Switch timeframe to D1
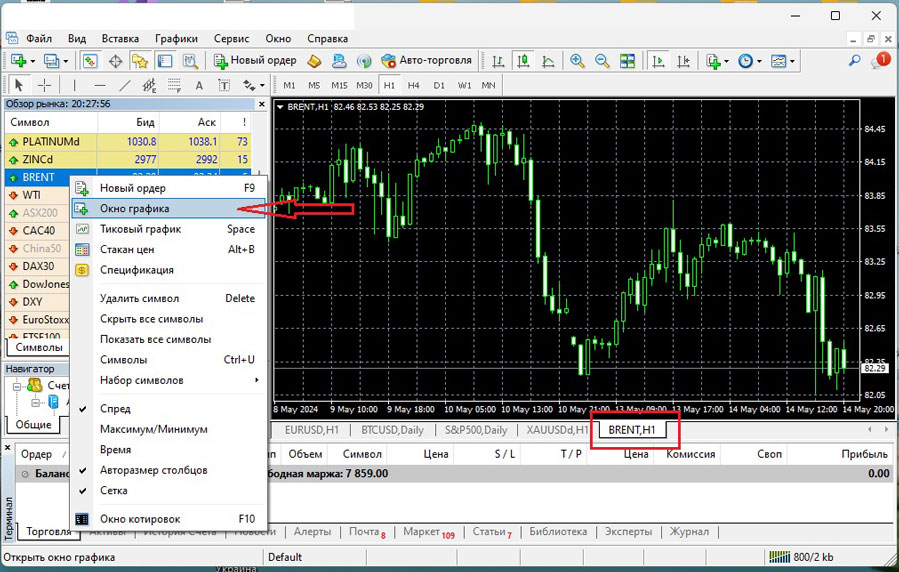 pos(439,85)
